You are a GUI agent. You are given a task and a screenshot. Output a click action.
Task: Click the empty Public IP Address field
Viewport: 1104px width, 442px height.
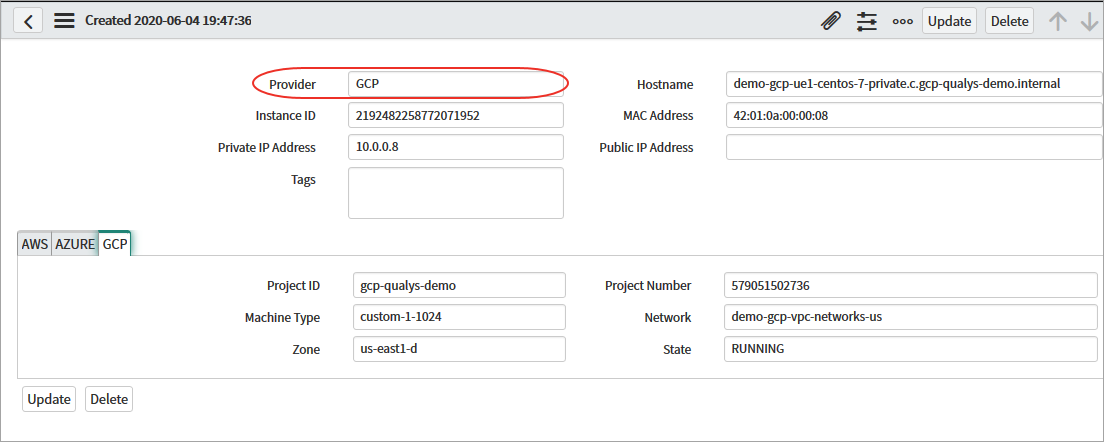coord(914,147)
